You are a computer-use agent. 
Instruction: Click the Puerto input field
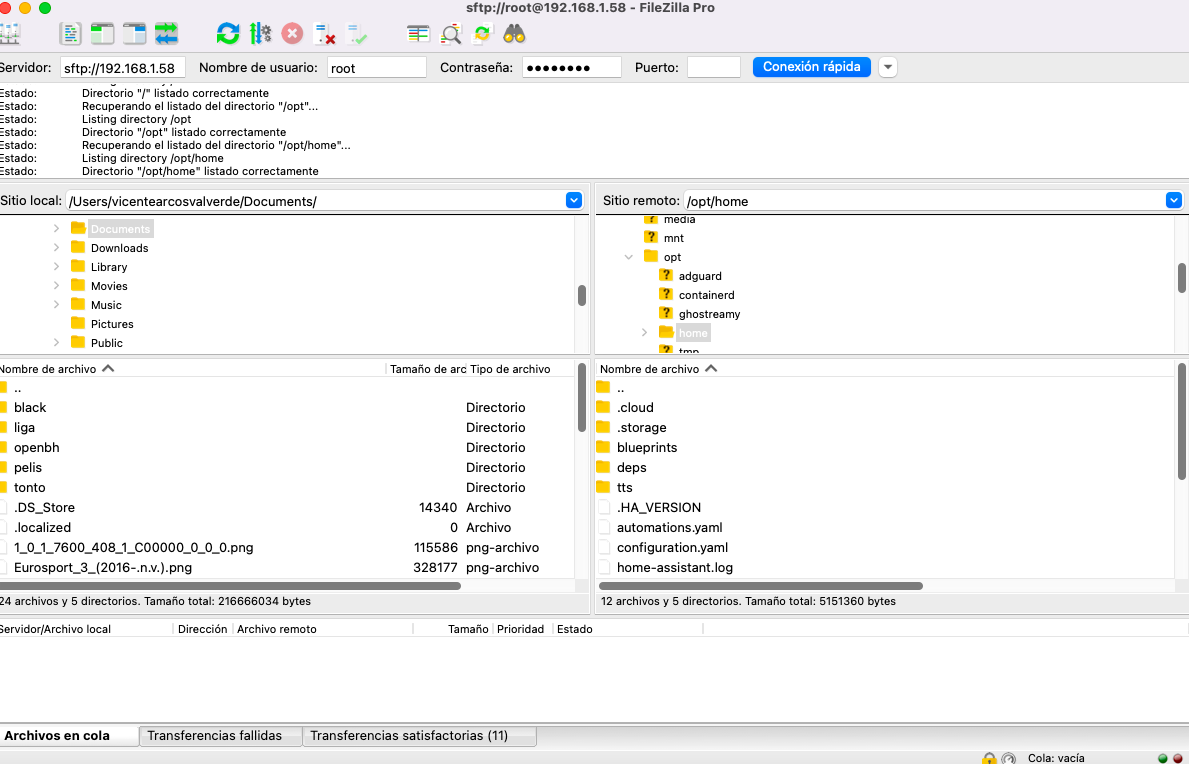713,68
